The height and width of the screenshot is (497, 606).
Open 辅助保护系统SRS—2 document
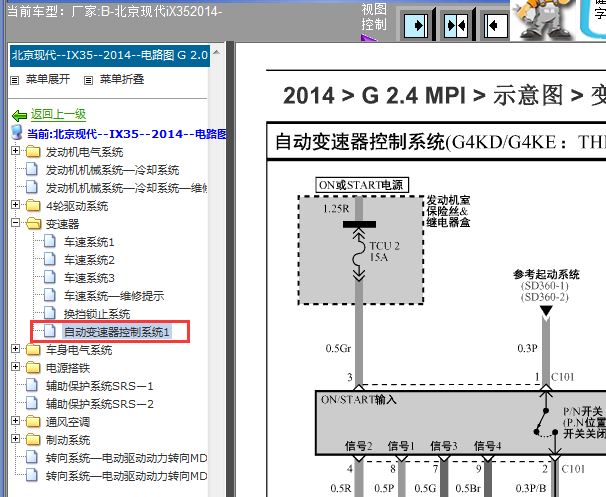100,404
